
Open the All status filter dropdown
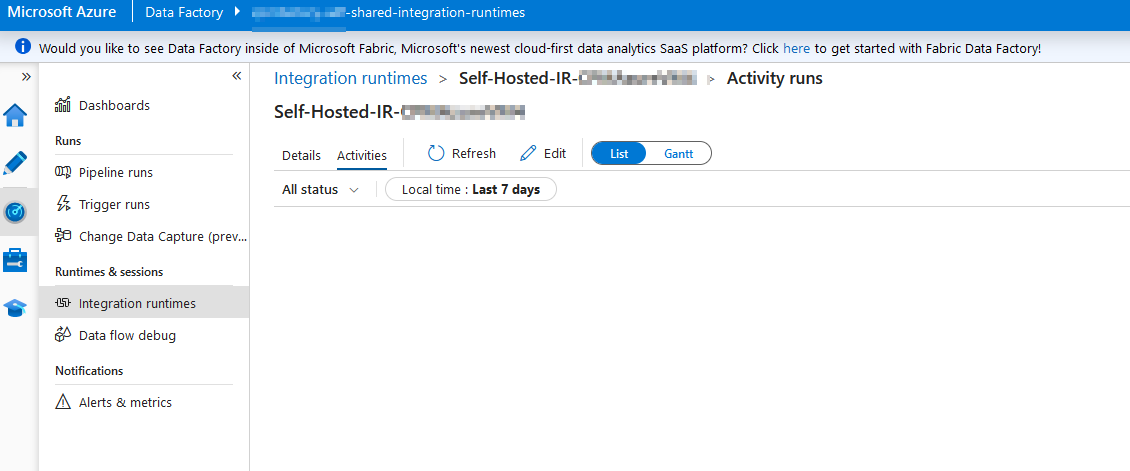(x=321, y=190)
